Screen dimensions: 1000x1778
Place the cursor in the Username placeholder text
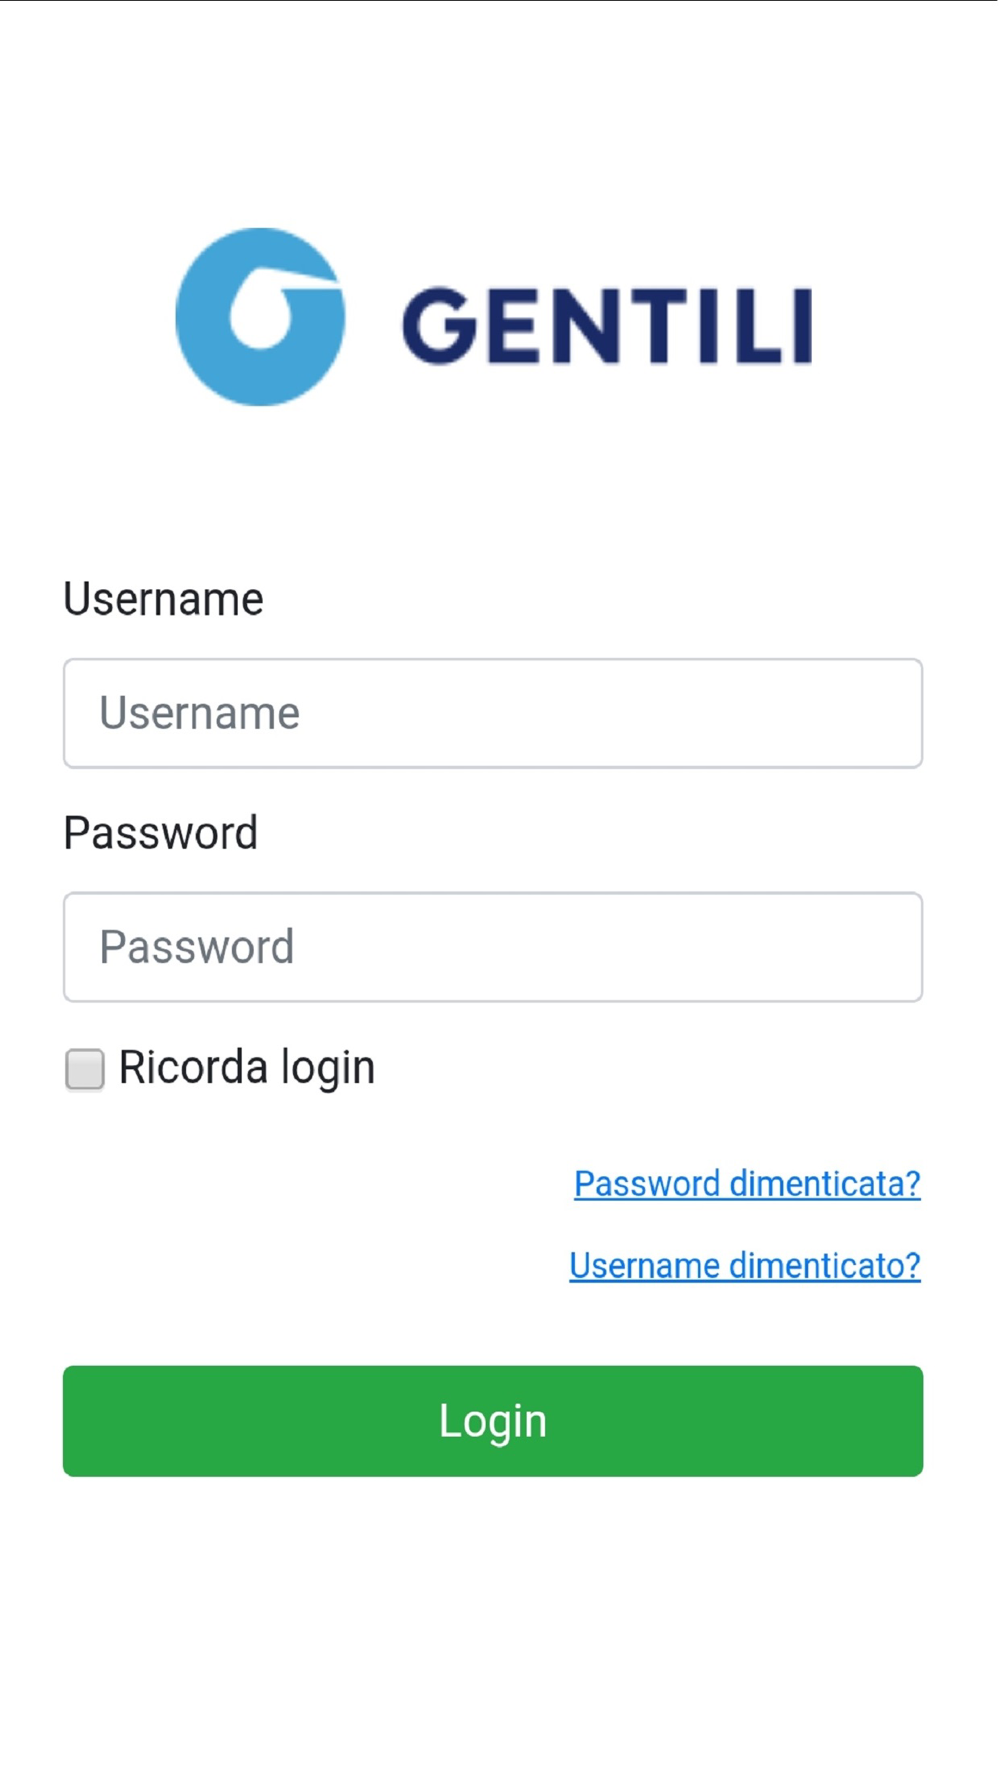(199, 713)
